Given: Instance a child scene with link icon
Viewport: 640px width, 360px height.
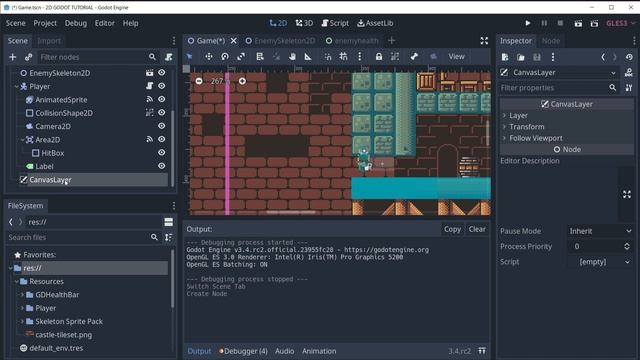Looking at the screenshot, I should [x=28, y=57].
